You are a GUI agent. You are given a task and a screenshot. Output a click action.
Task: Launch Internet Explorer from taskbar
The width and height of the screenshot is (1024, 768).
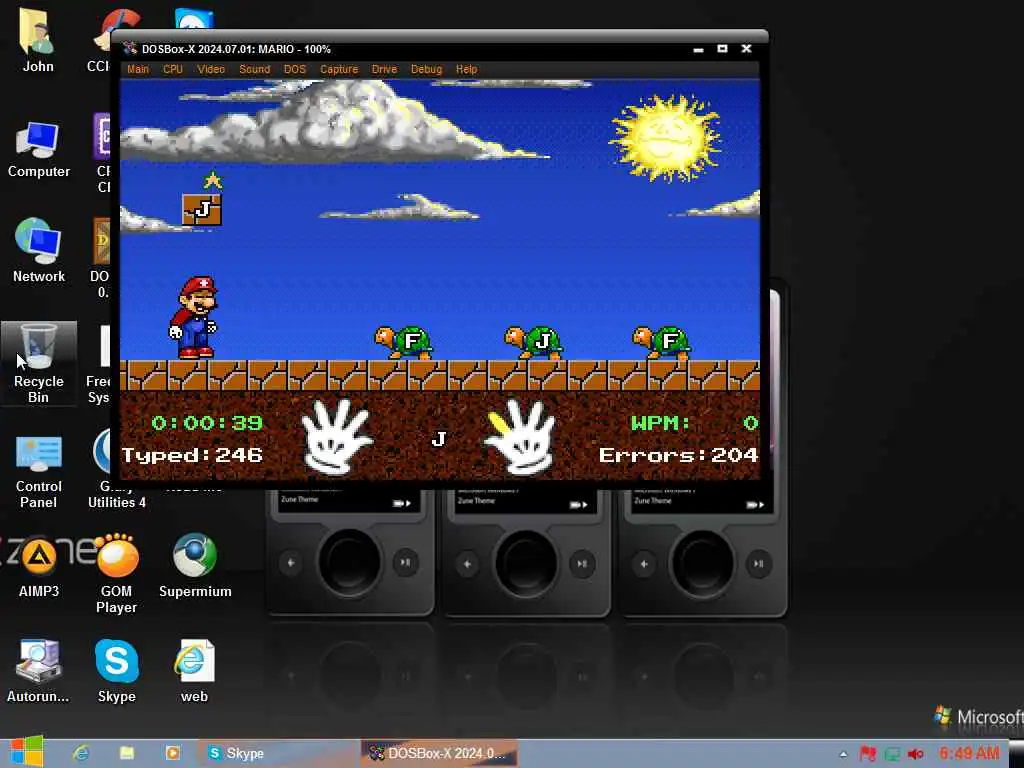tap(81, 753)
